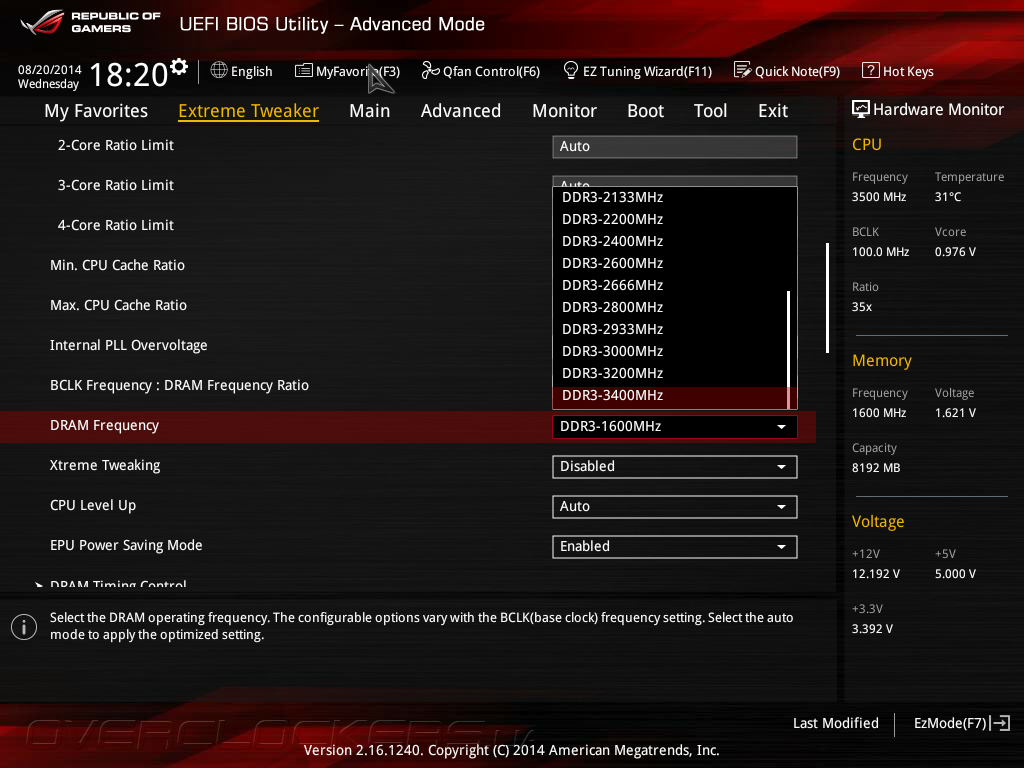Viewport: 1024px width, 768px height.
Task: Open the CPU Level Up Auto dropdown
Action: tap(675, 507)
